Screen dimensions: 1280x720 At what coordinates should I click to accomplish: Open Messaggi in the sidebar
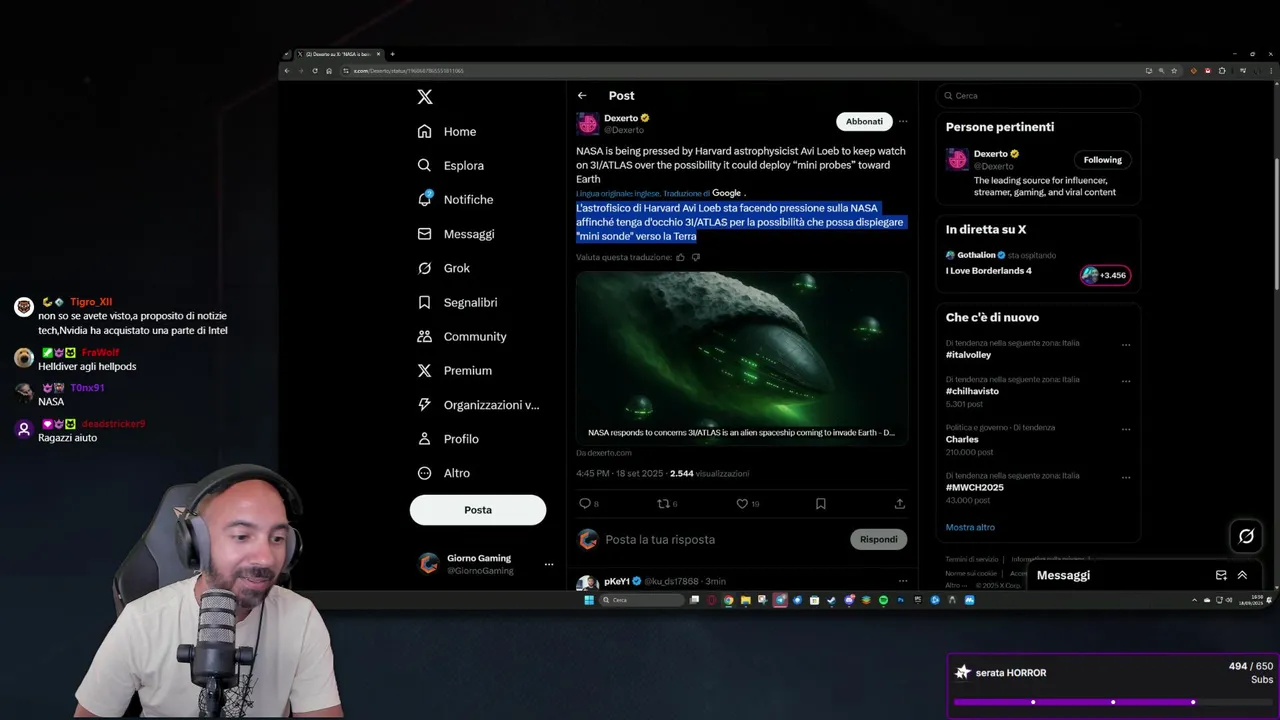coord(456,234)
